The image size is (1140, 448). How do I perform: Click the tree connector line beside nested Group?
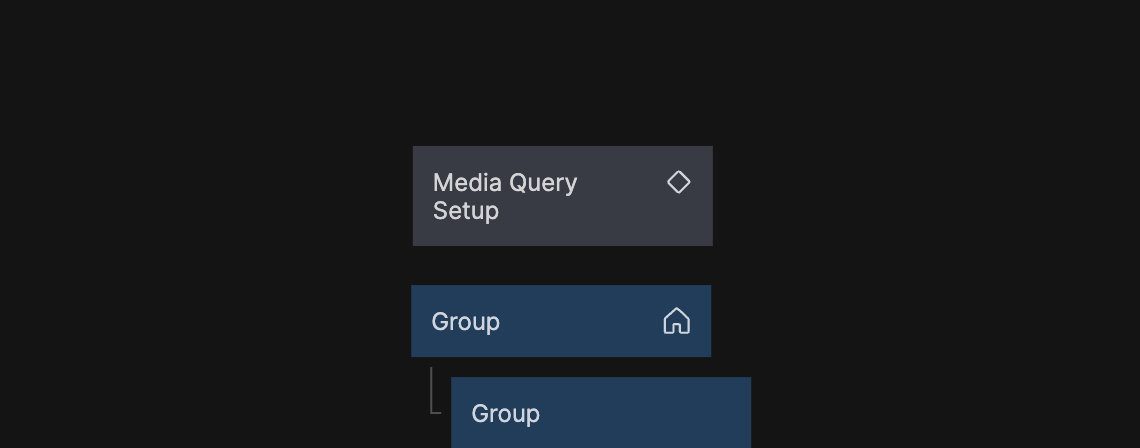[432, 392]
